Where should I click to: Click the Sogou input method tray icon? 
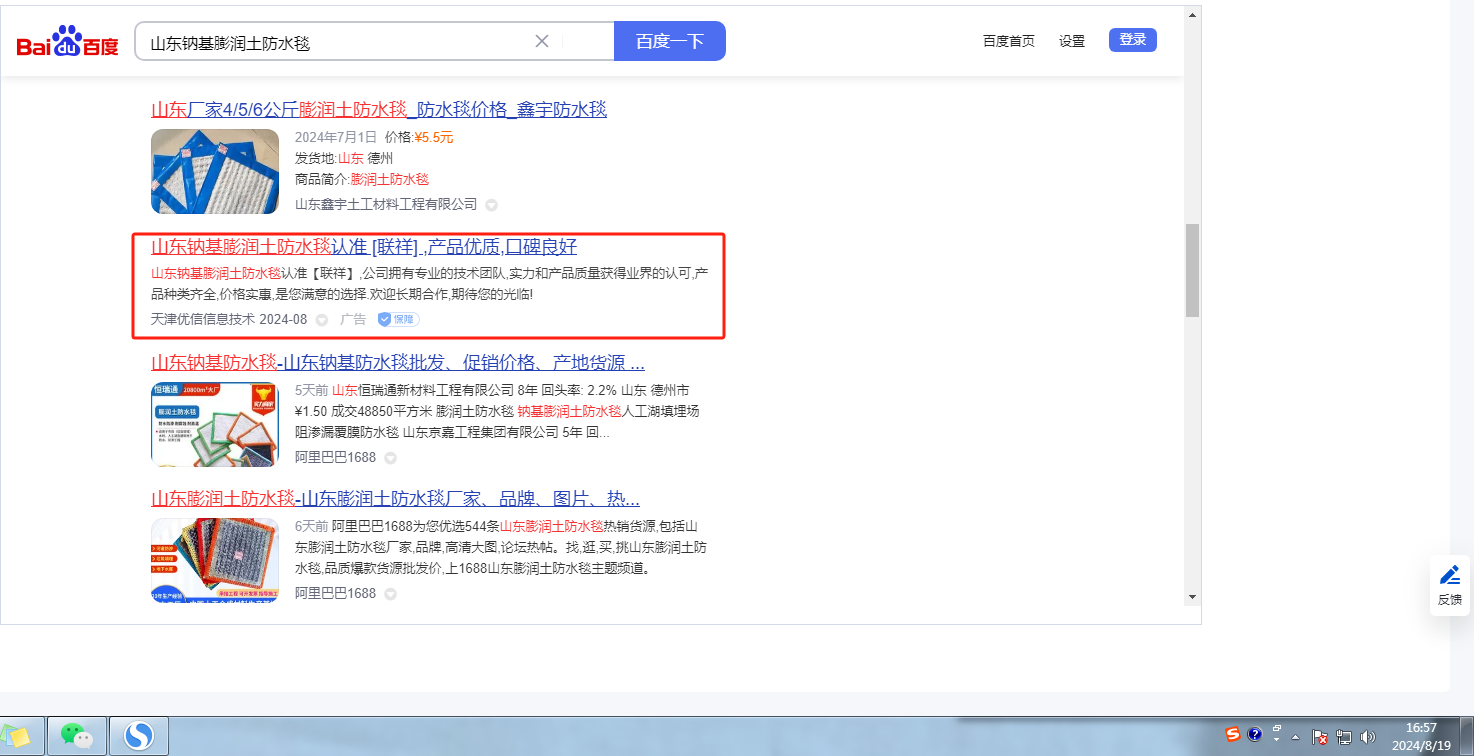tap(1234, 735)
